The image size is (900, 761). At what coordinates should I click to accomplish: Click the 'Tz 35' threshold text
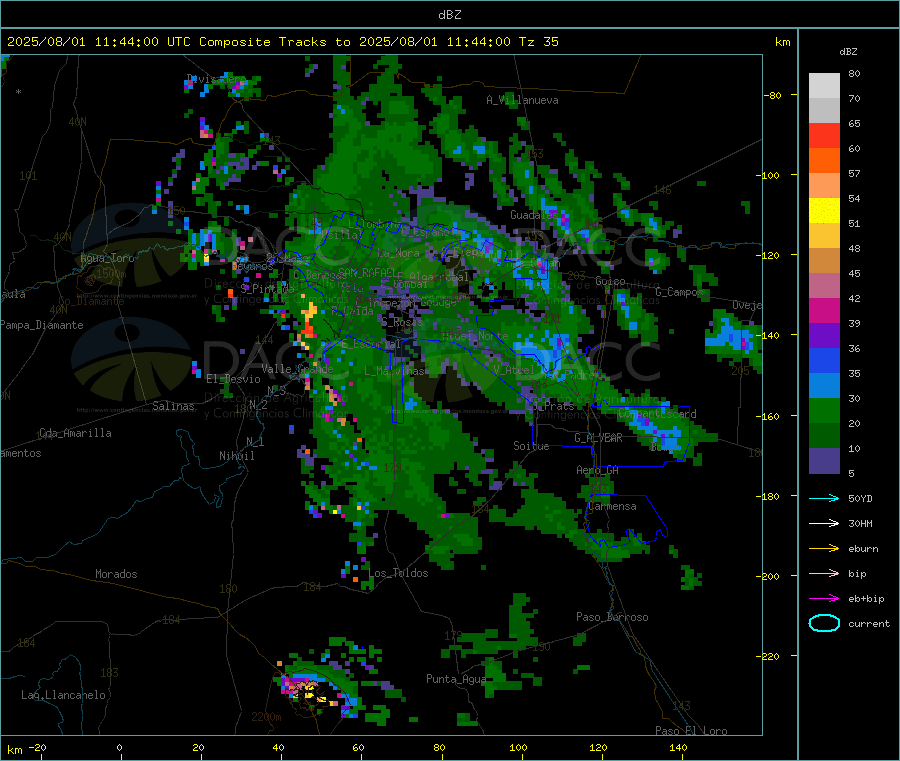click(538, 42)
